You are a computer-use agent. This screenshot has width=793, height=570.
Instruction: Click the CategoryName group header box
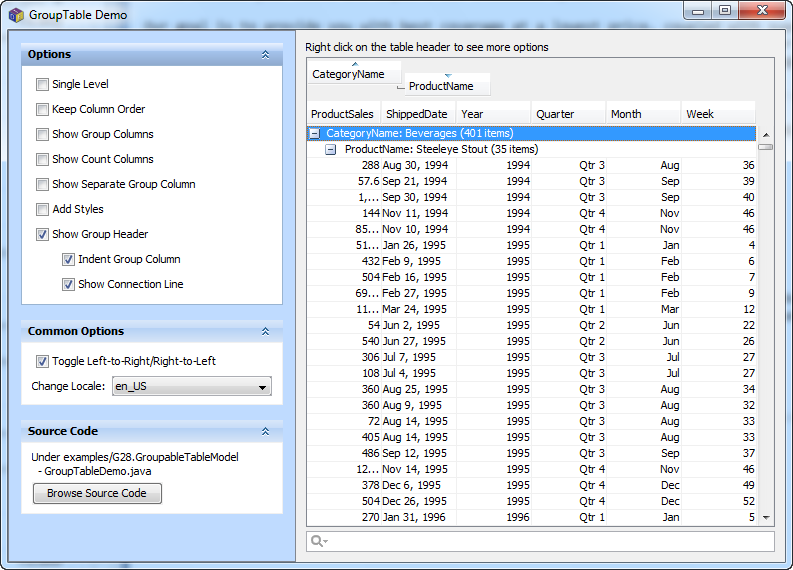[355, 74]
